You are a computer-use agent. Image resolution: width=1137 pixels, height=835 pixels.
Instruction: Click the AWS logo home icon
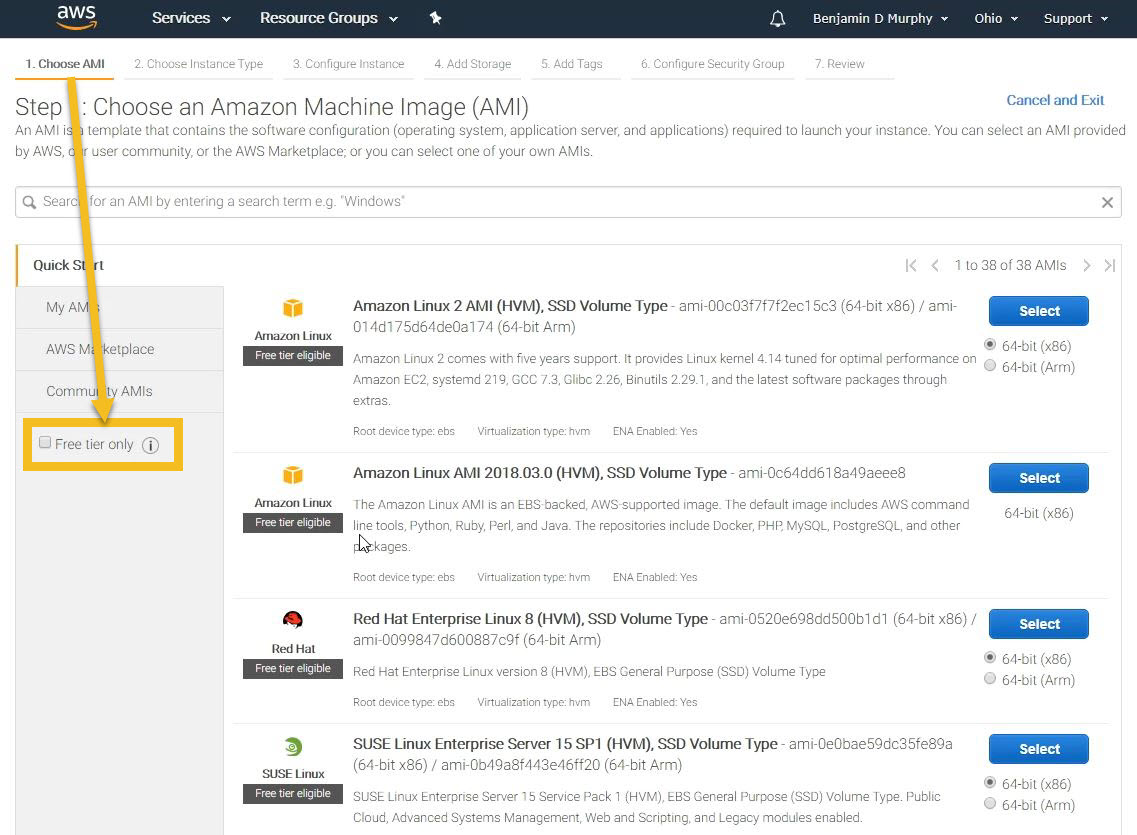point(77,17)
